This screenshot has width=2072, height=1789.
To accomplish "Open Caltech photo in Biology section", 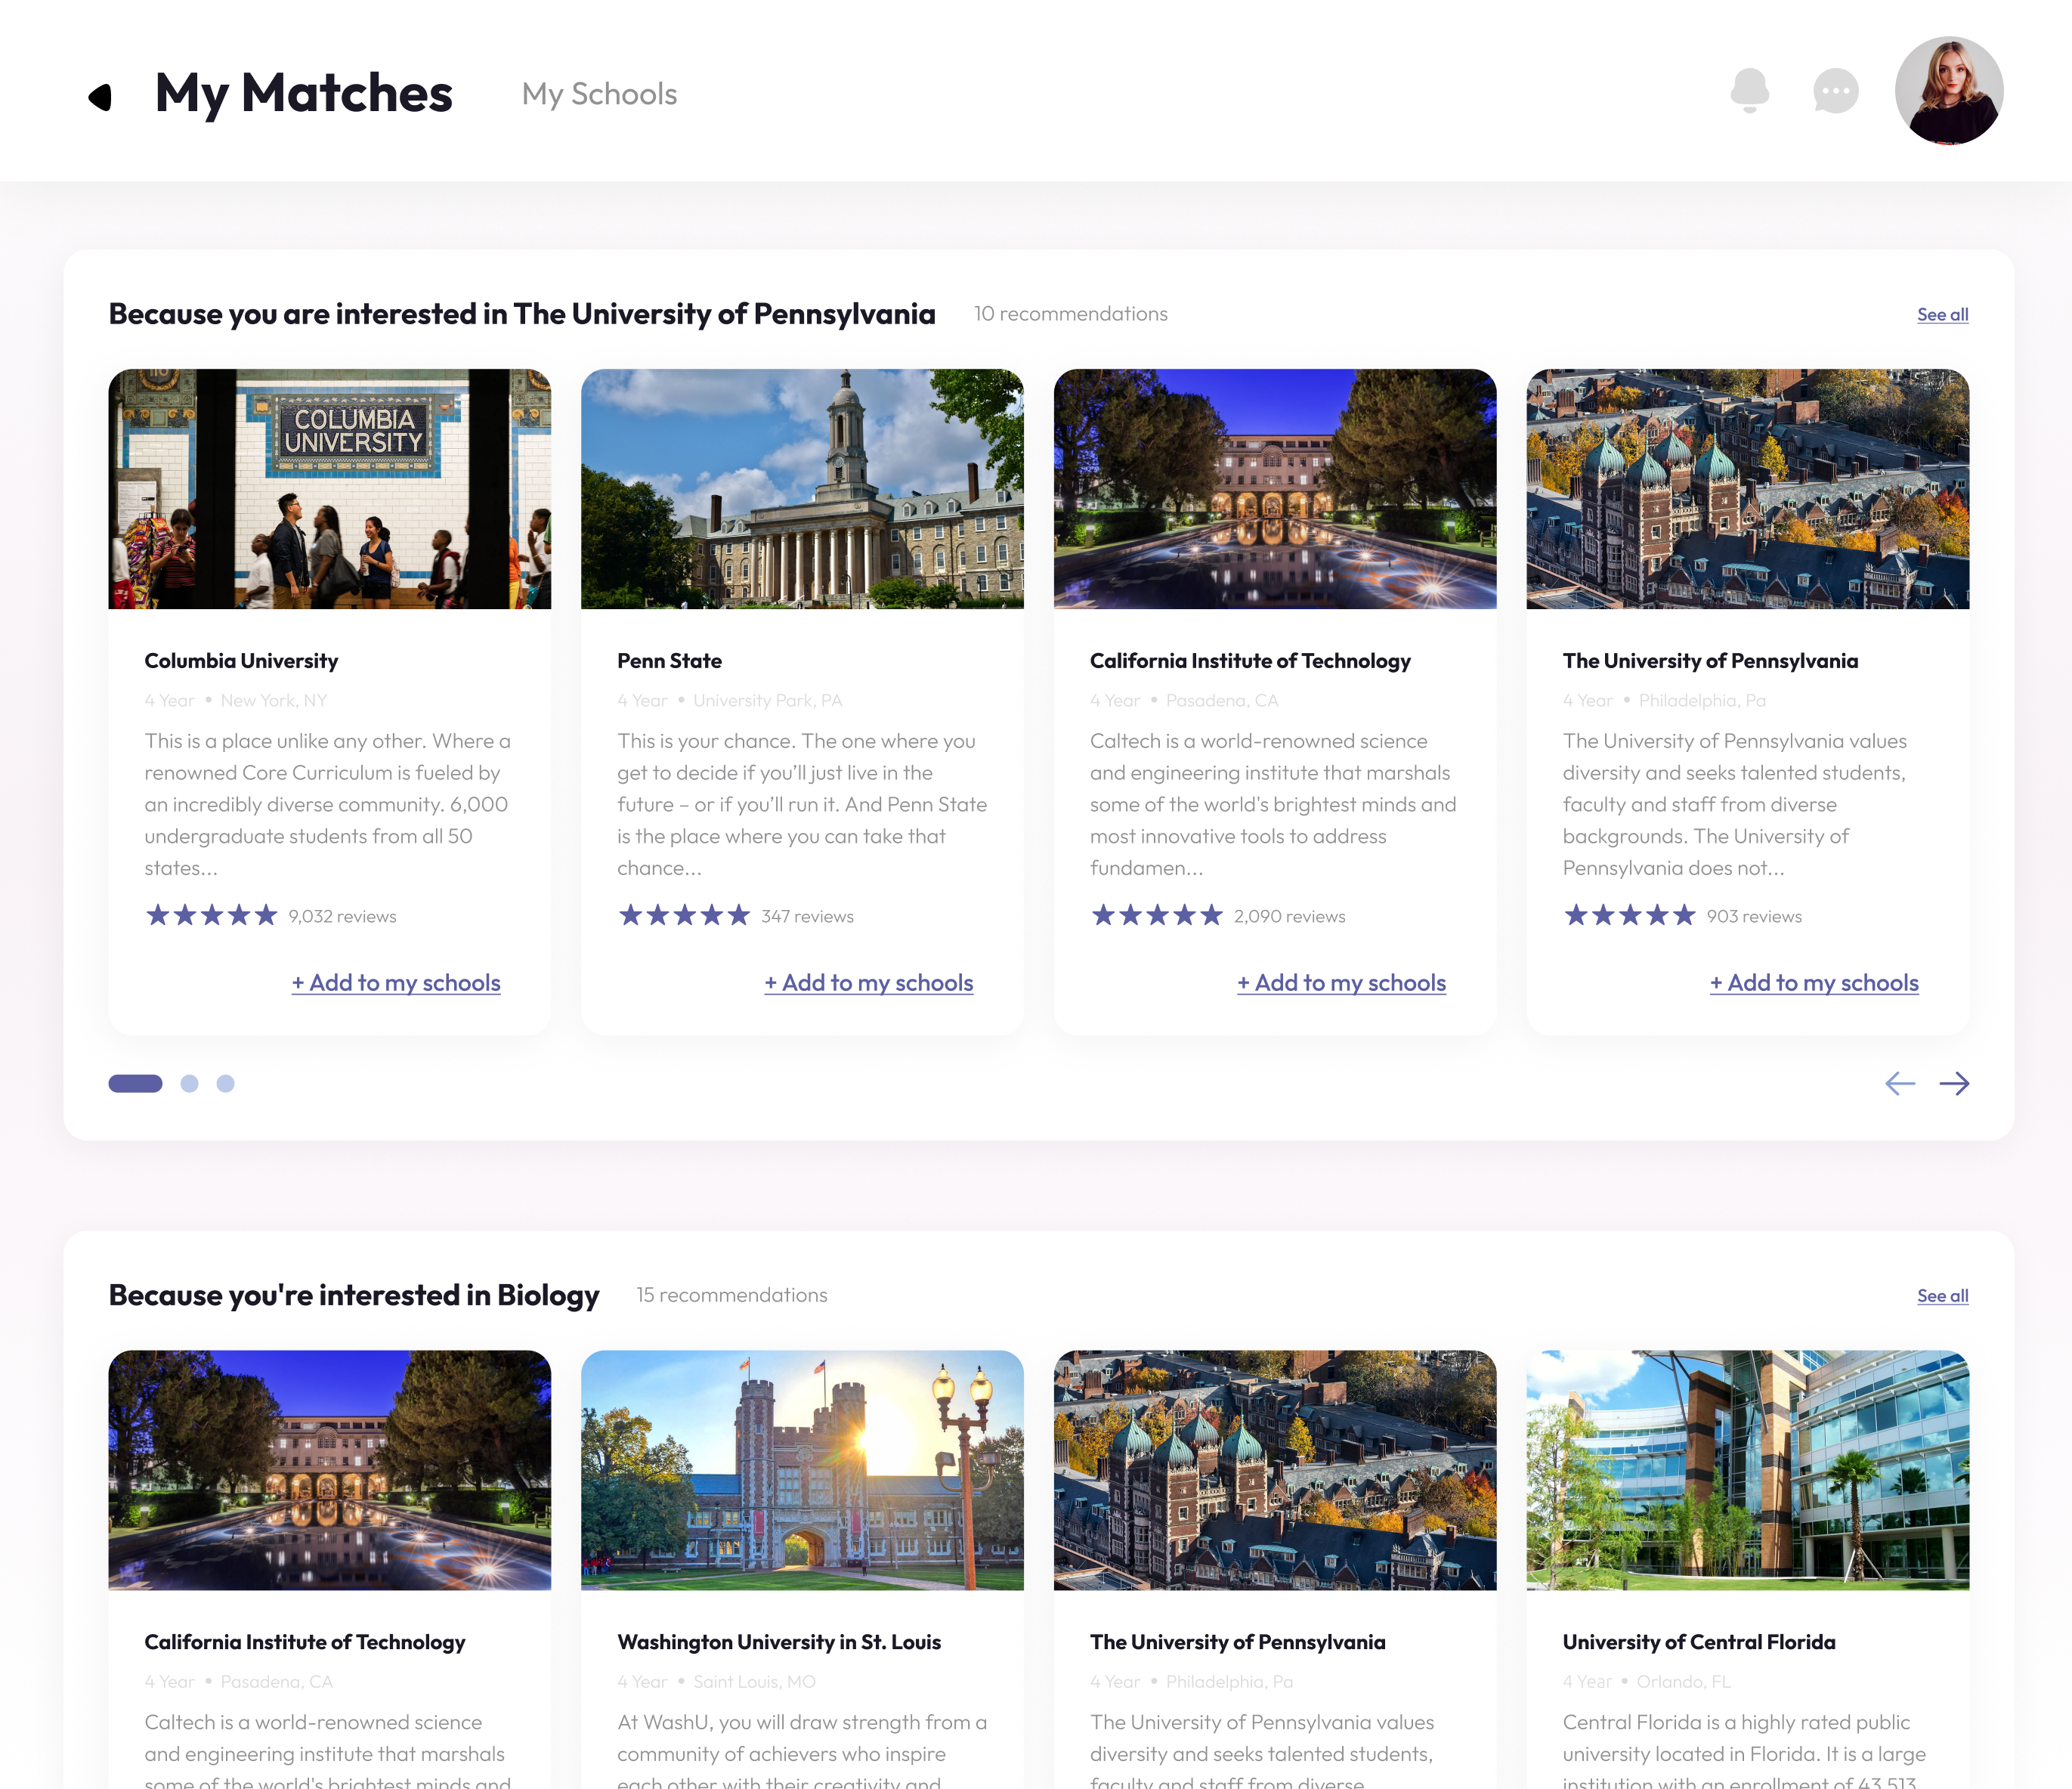I will click(329, 1470).
